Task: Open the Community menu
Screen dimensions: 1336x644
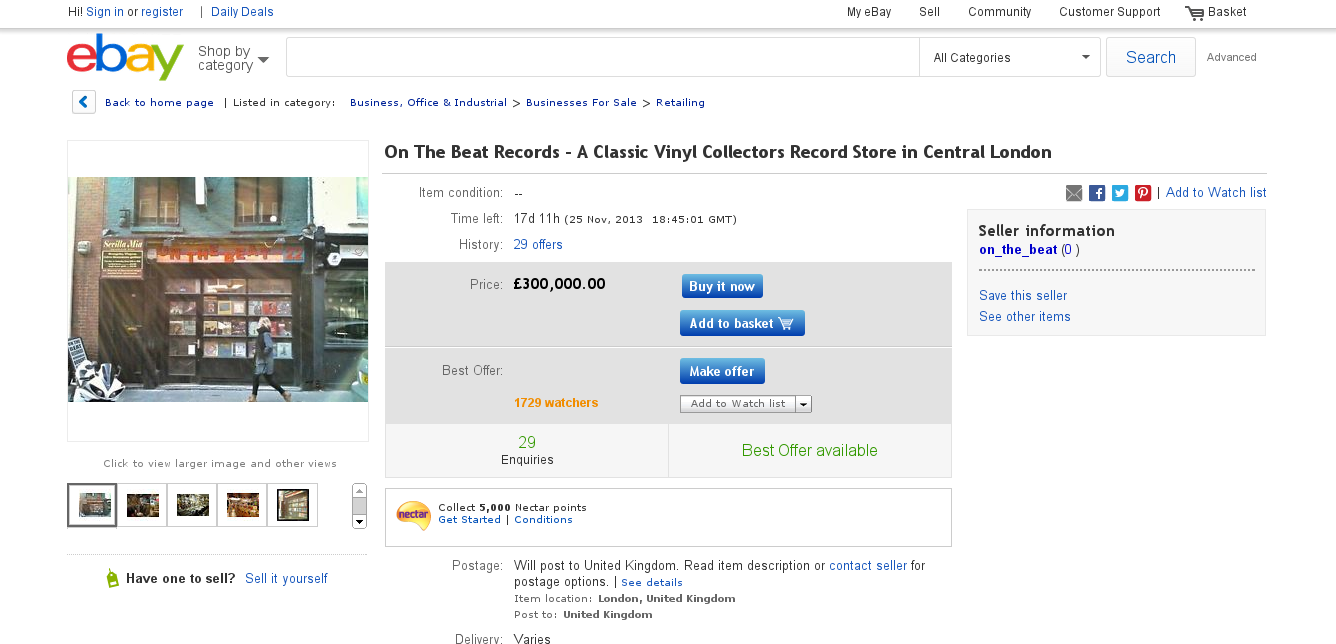Action: tap(1000, 12)
